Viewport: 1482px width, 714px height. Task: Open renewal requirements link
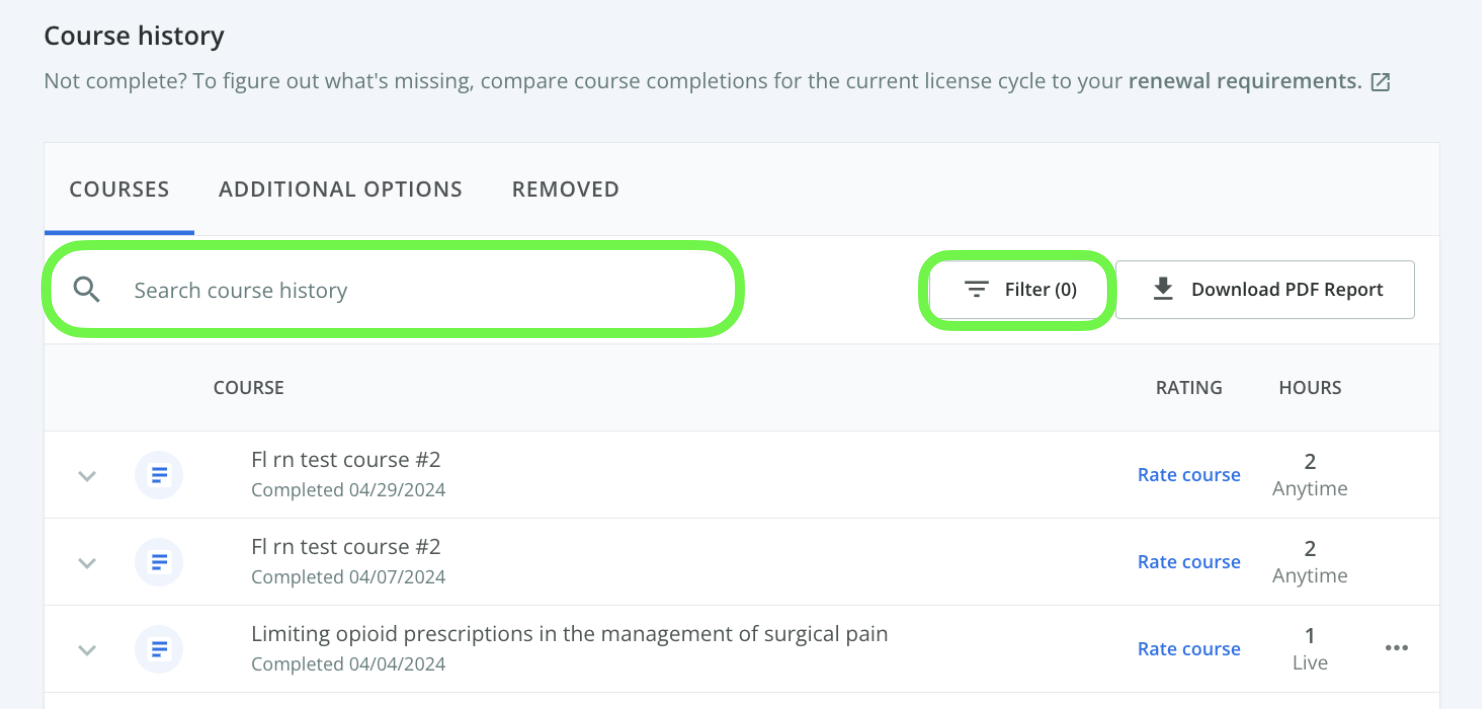[x=1245, y=81]
